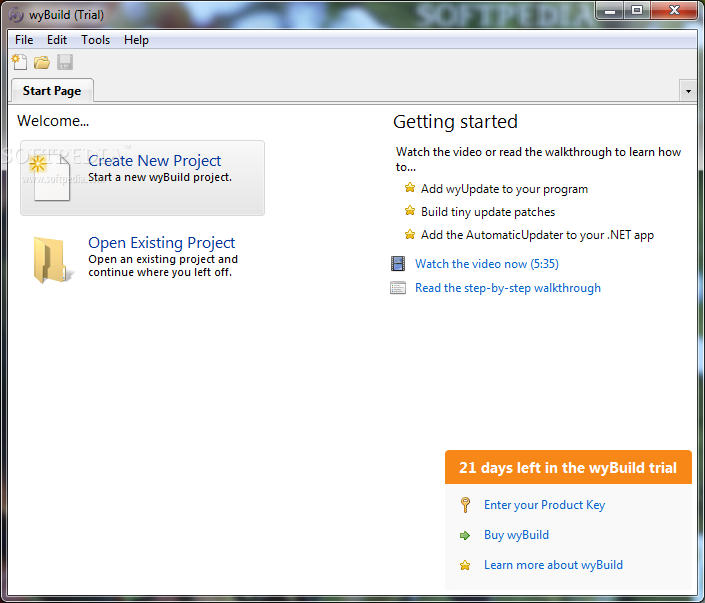Click the film strip icon next to Watch the video
Viewport: 705px width, 603px height.
pos(398,264)
